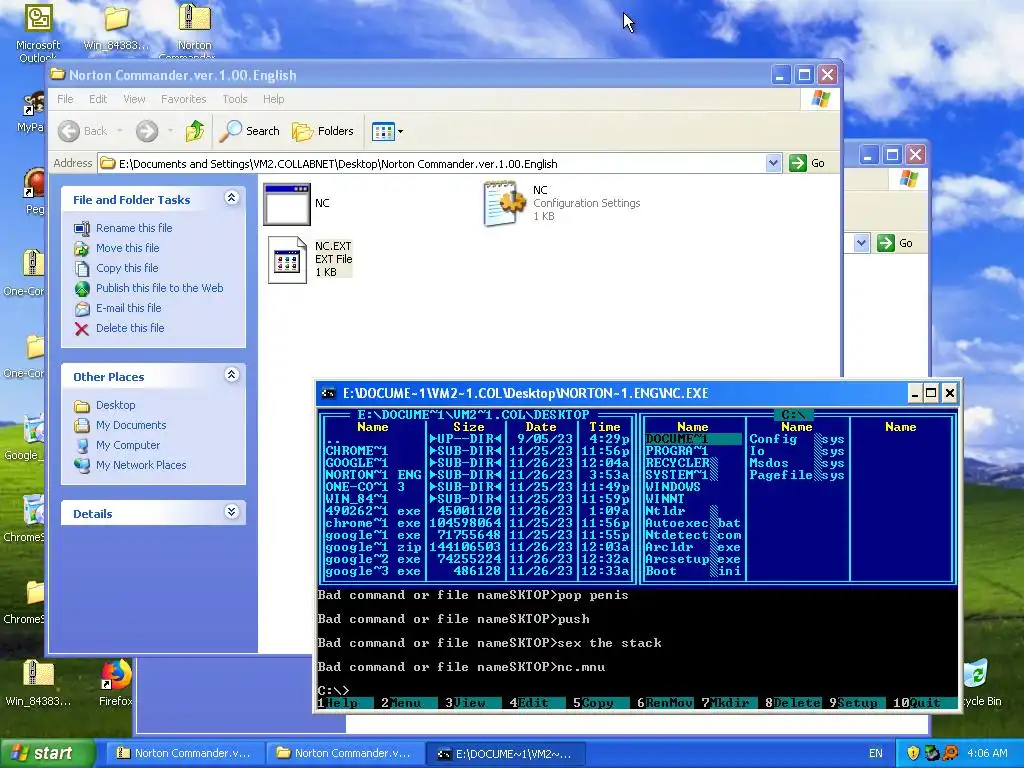Go to My Documents in Other Places
The height and width of the screenshot is (768, 1024).
(x=131, y=425)
